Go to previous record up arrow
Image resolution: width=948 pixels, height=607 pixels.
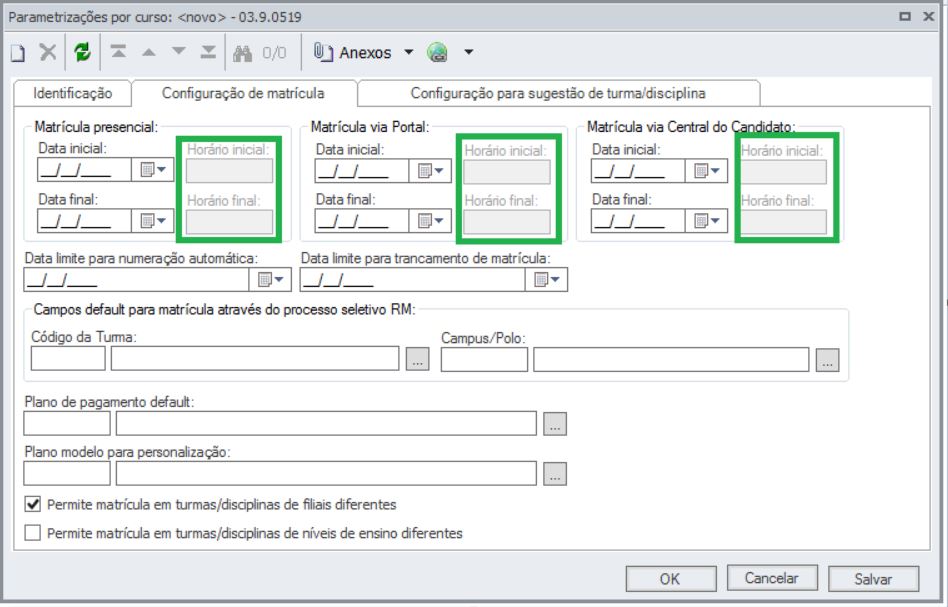(149, 53)
